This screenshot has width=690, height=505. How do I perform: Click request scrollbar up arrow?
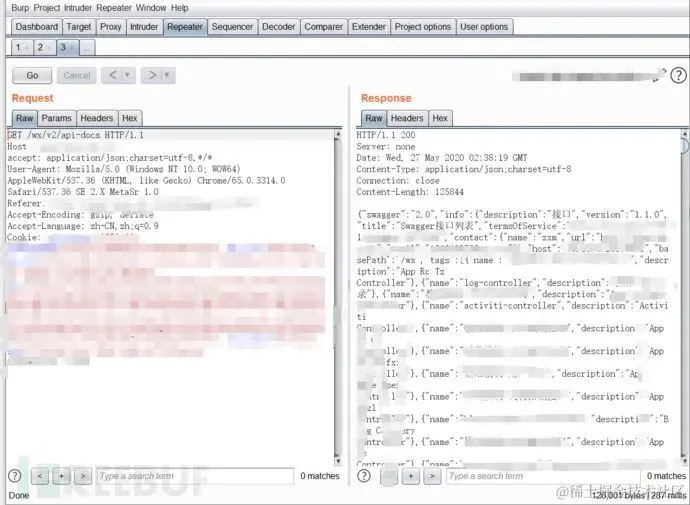click(338, 134)
